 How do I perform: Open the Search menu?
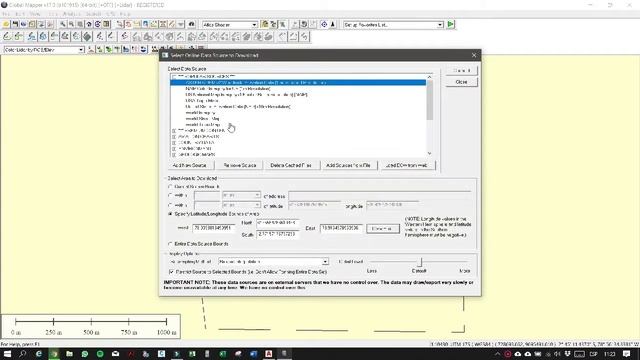tap(93, 14)
